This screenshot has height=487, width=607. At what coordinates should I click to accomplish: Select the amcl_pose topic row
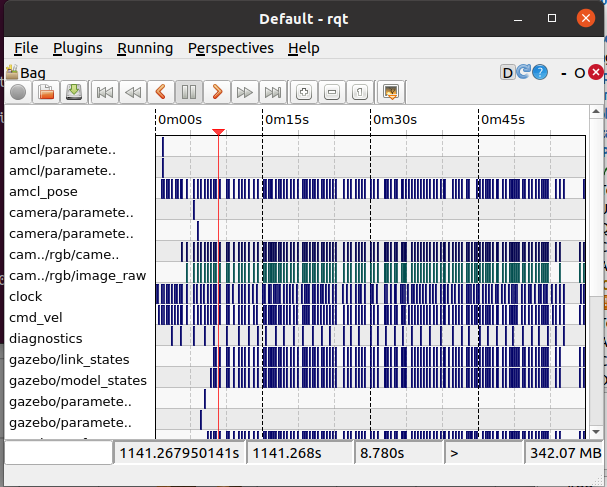(x=43, y=191)
